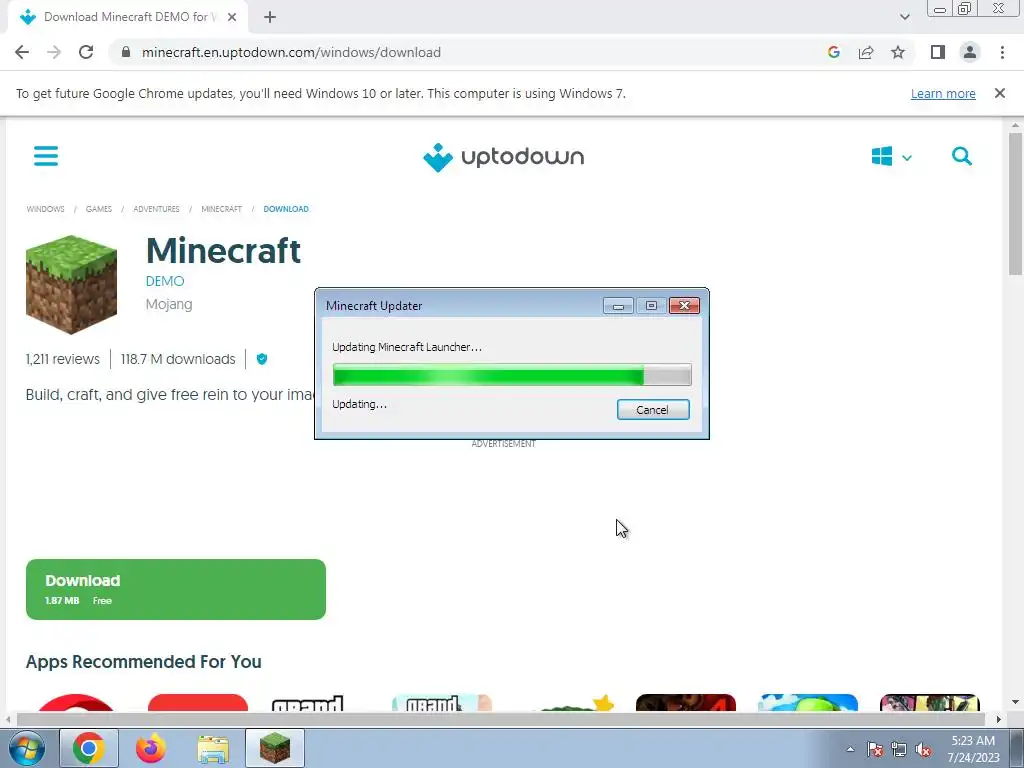
Task: Open the Chrome profile menu
Action: click(x=970, y=52)
